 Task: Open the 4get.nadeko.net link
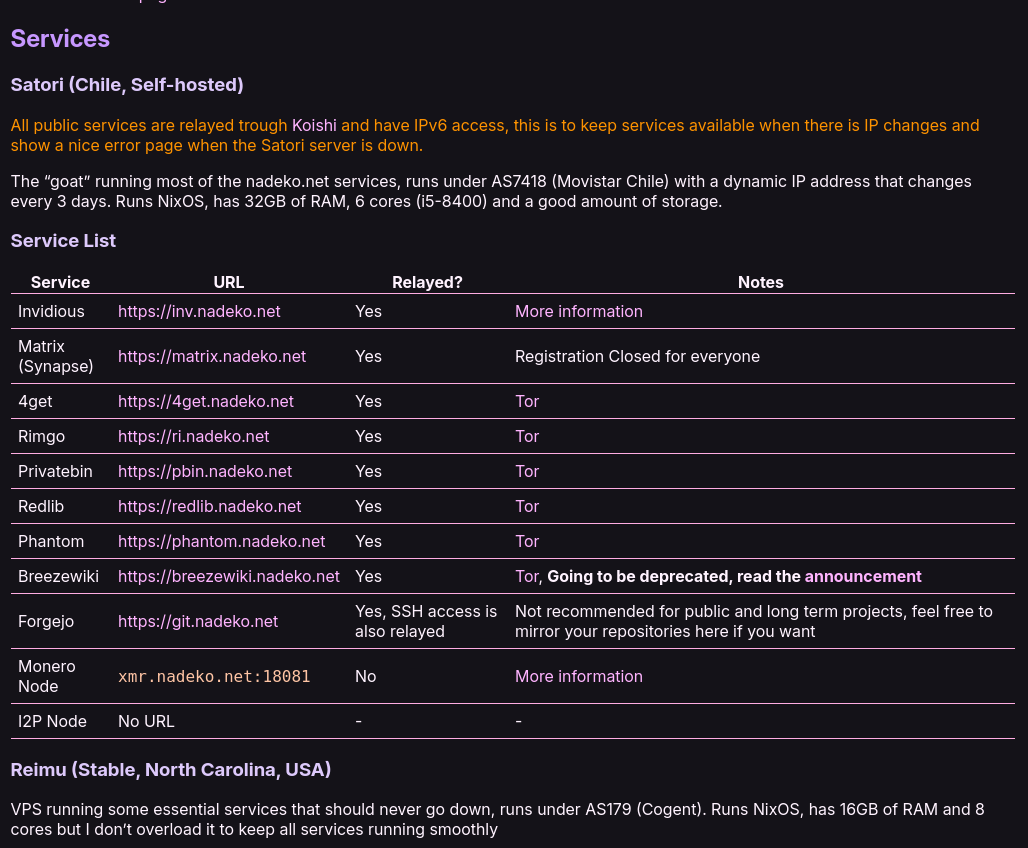(206, 401)
